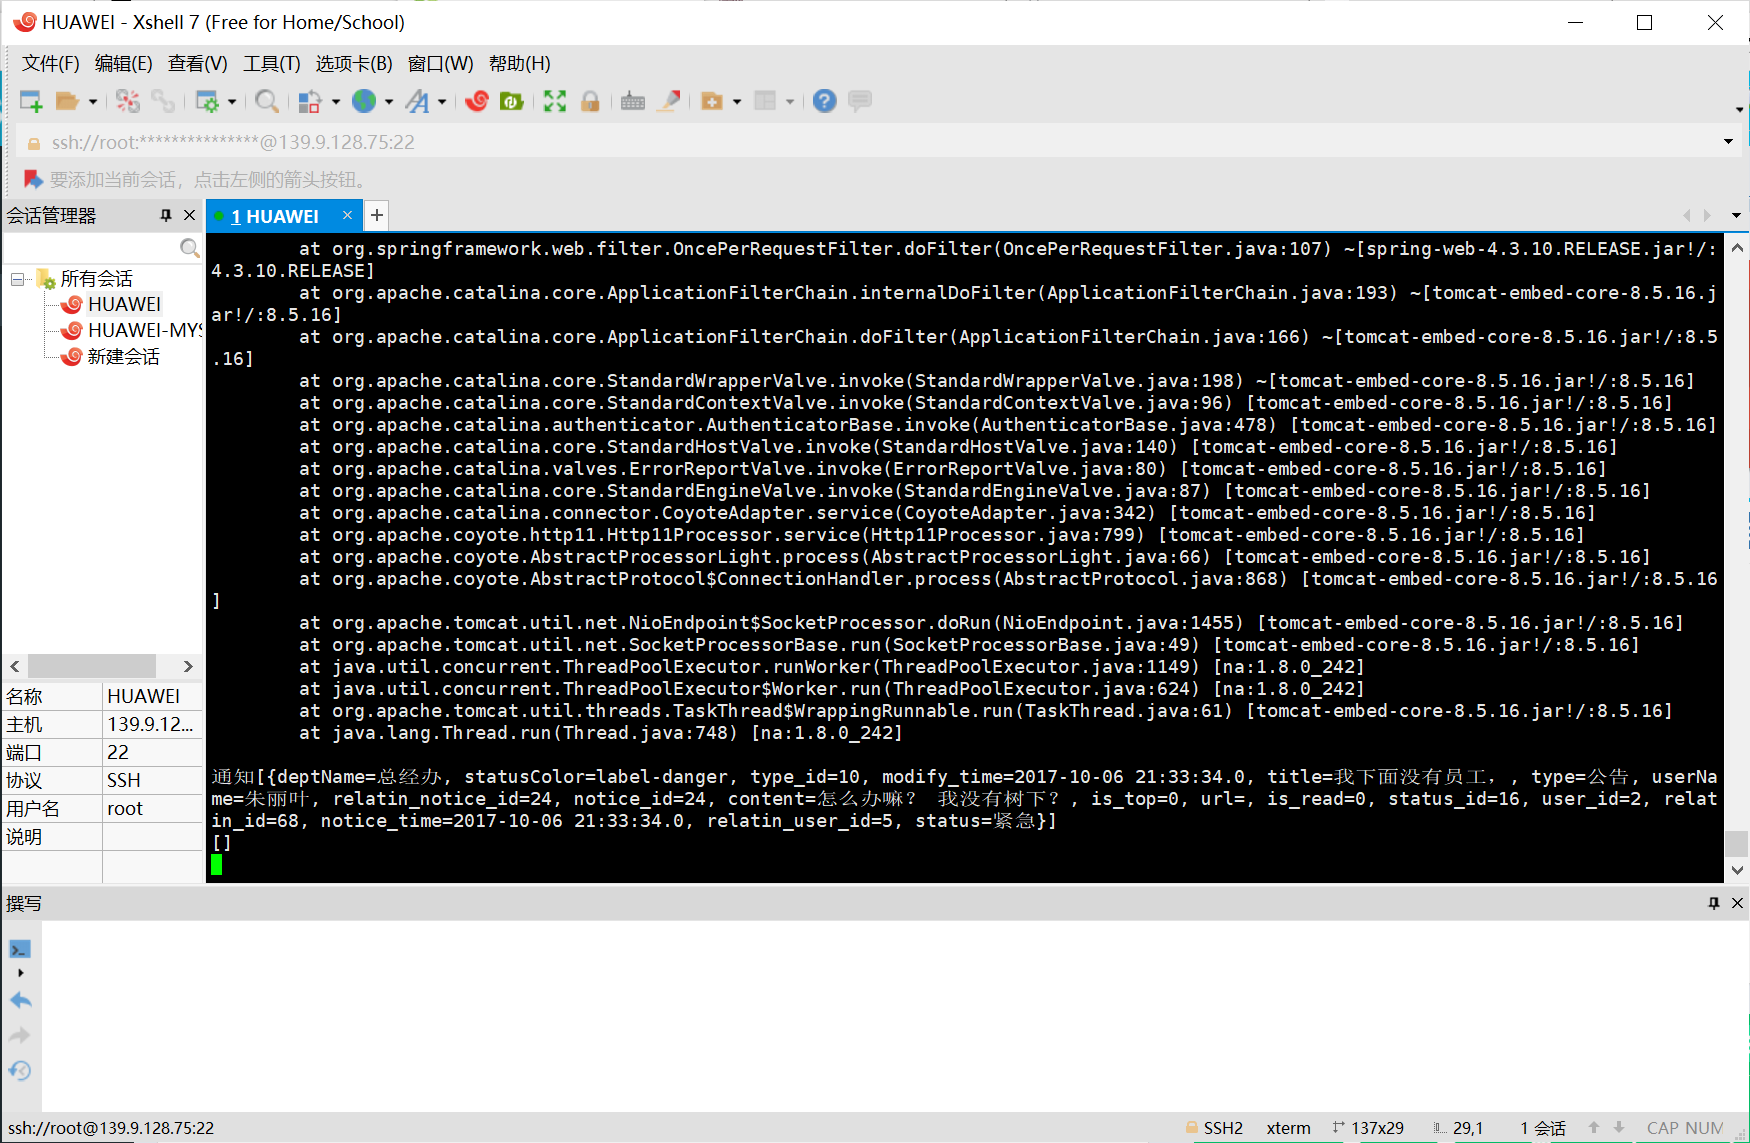Viewport: 1750px width, 1143px height.
Task: Click the font 'A' toolbar icon
Action: (418, 101)
